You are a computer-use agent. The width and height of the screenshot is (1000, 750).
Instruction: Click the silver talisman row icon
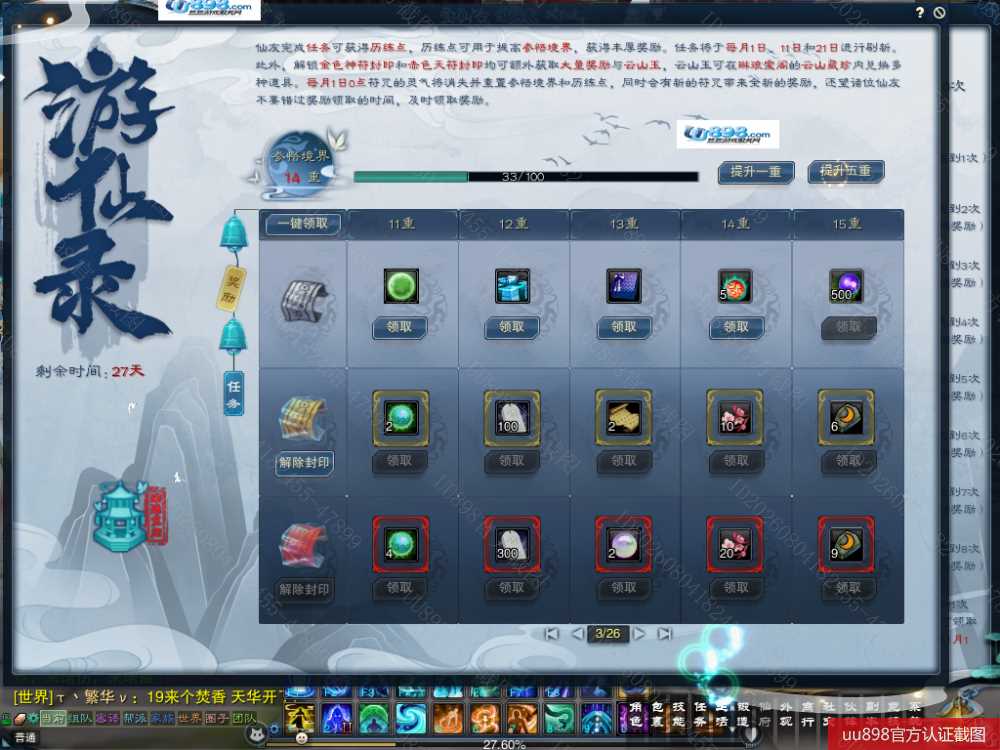304,301
